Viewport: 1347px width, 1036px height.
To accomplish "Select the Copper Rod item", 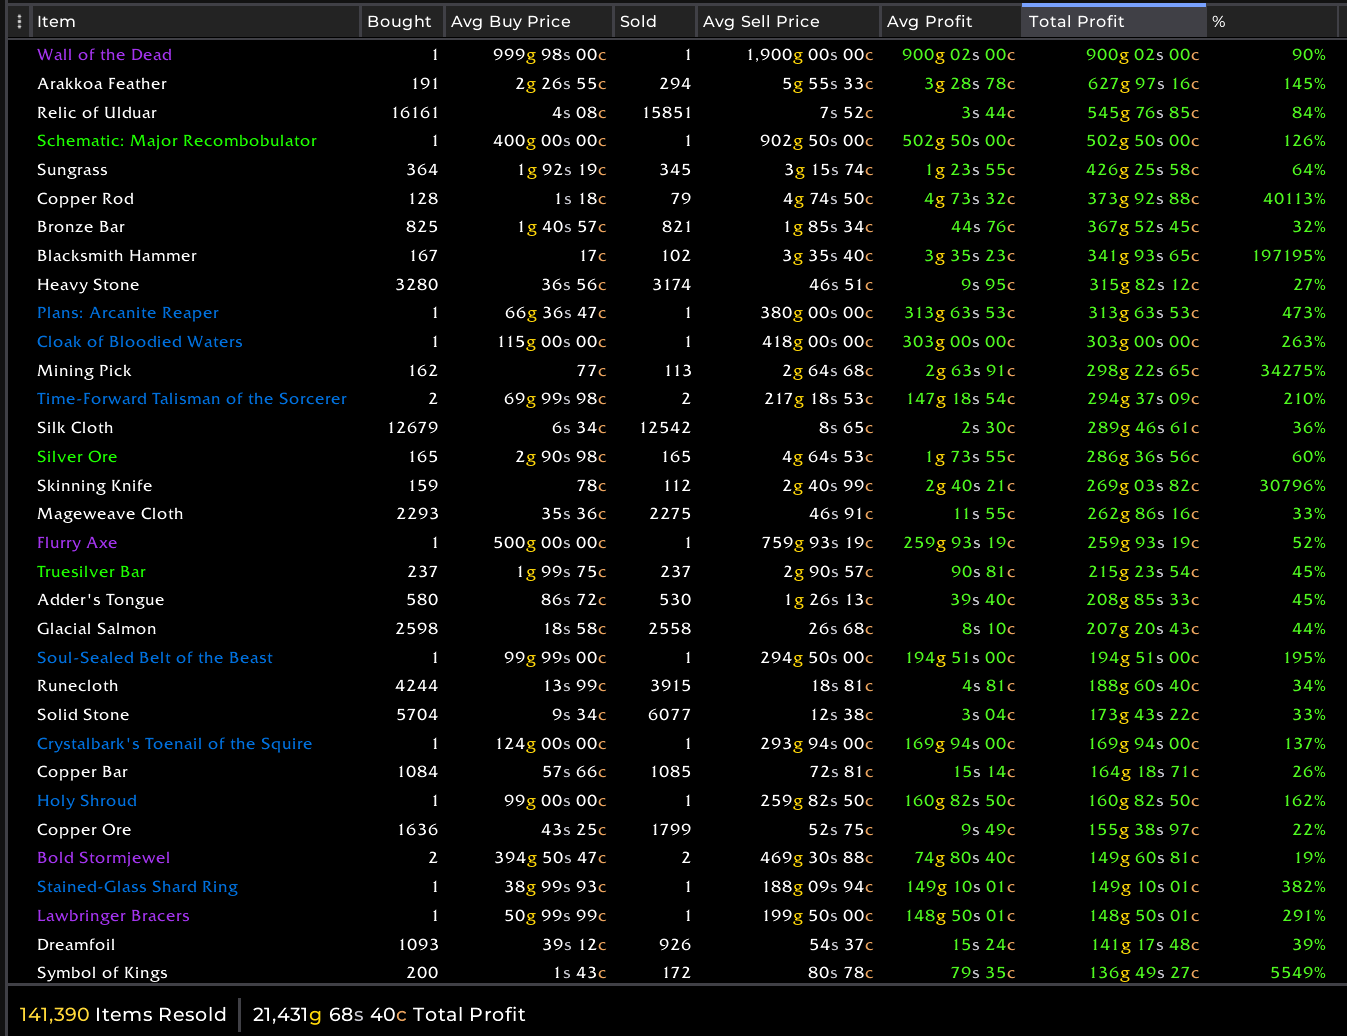I will pos(85,199).
